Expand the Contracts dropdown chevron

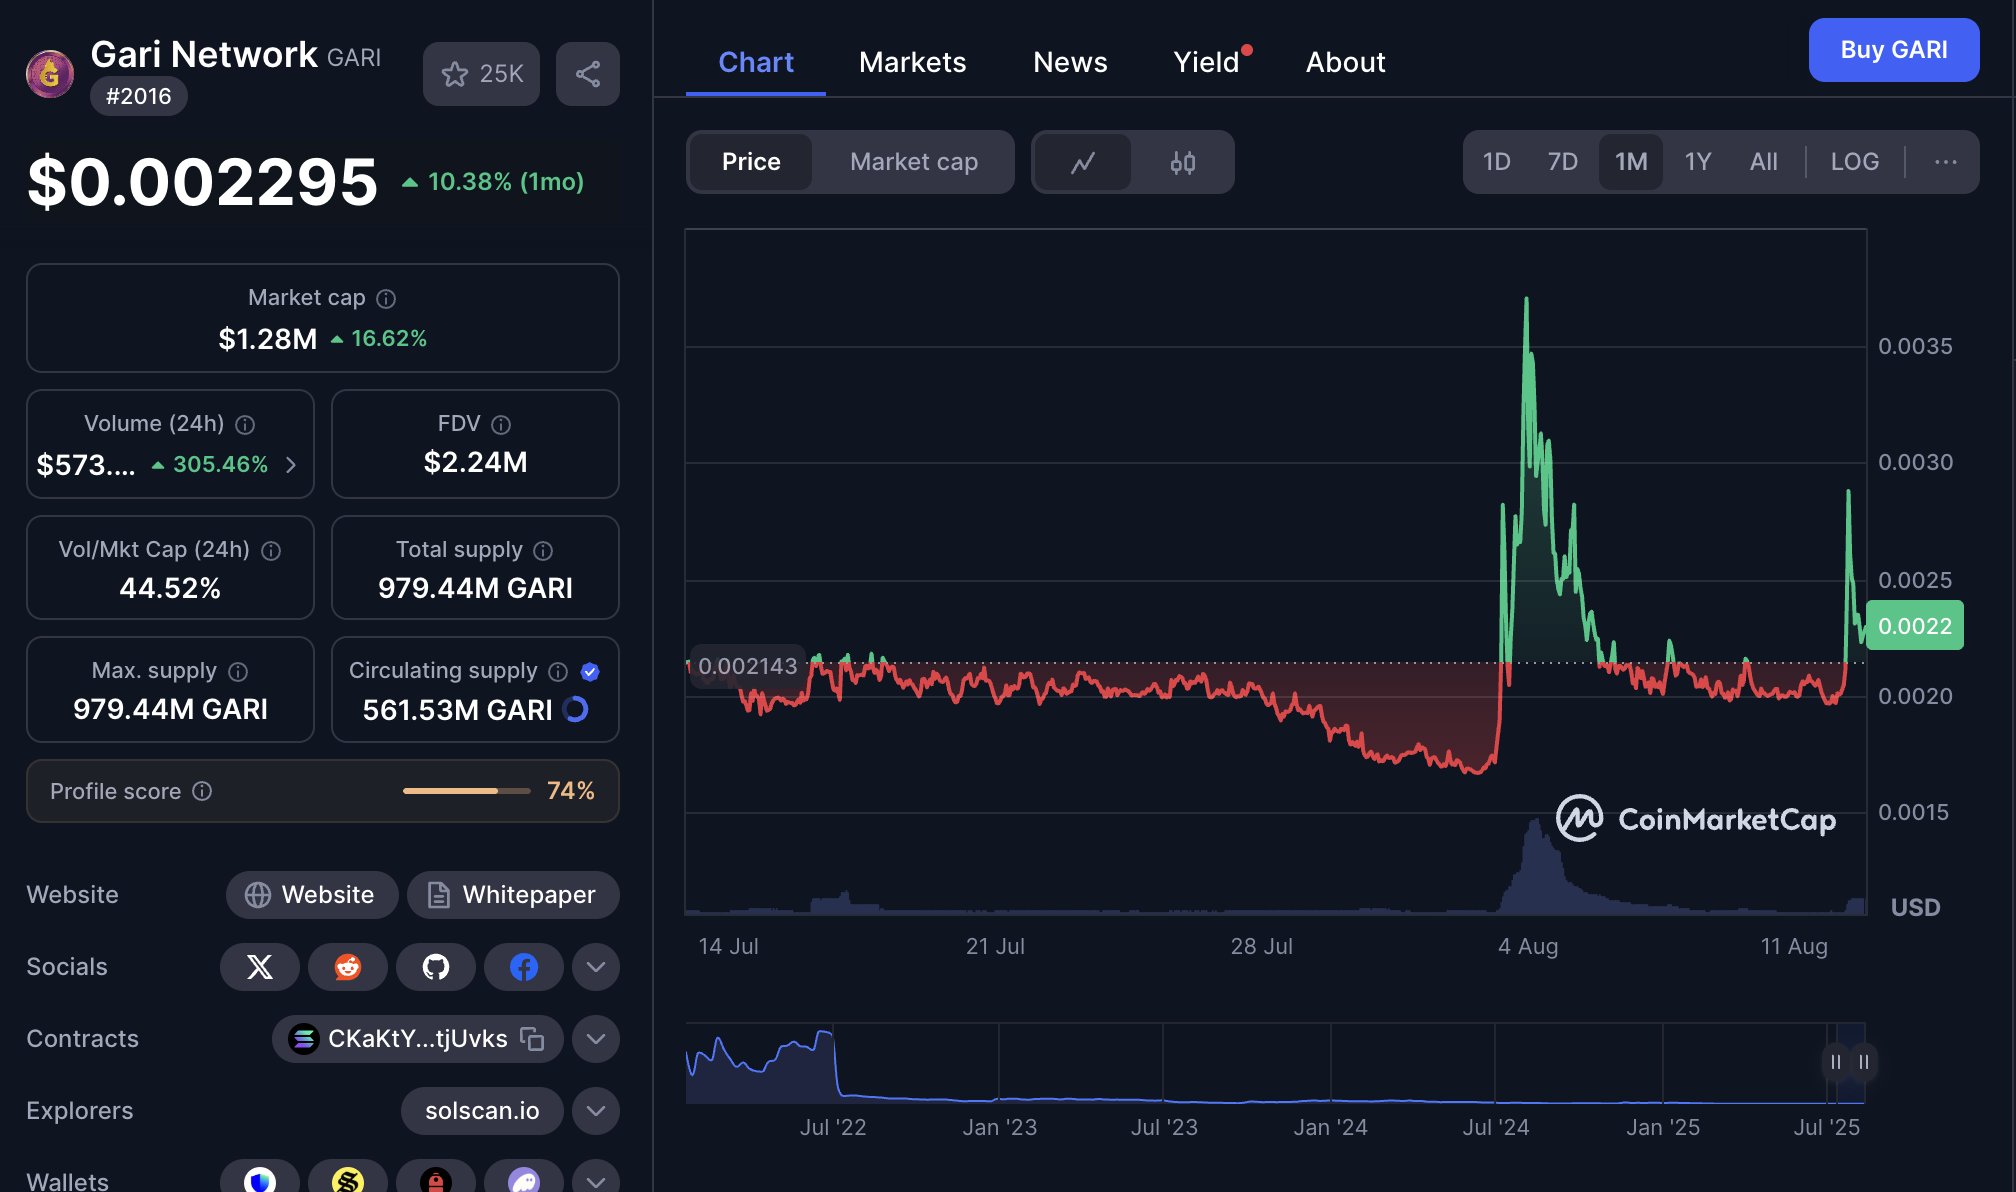pyautogui.click(x=596, y=1039)
